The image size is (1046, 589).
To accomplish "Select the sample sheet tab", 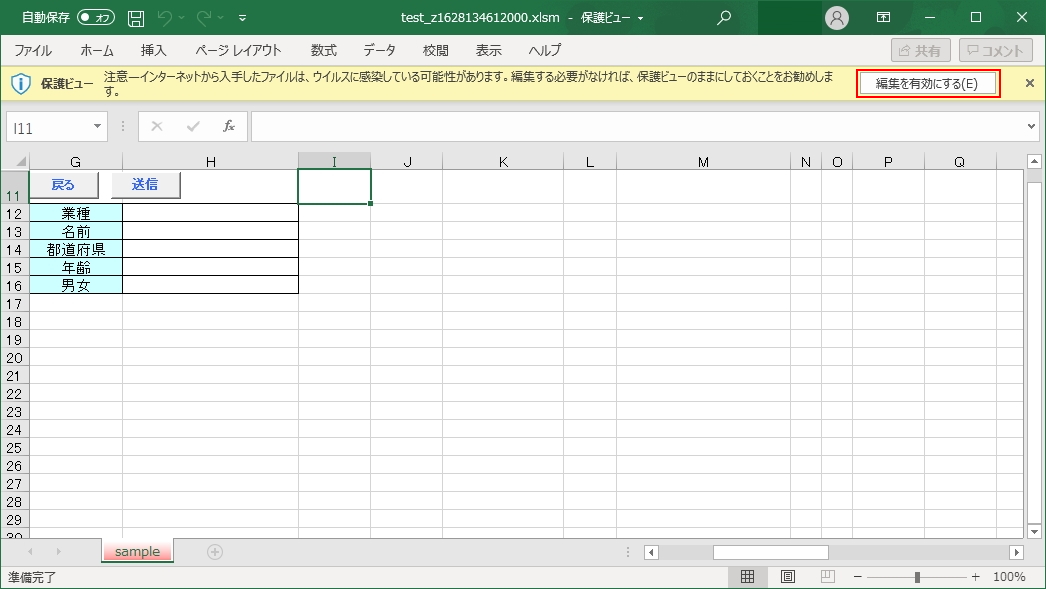I will [x=137, y=552].
